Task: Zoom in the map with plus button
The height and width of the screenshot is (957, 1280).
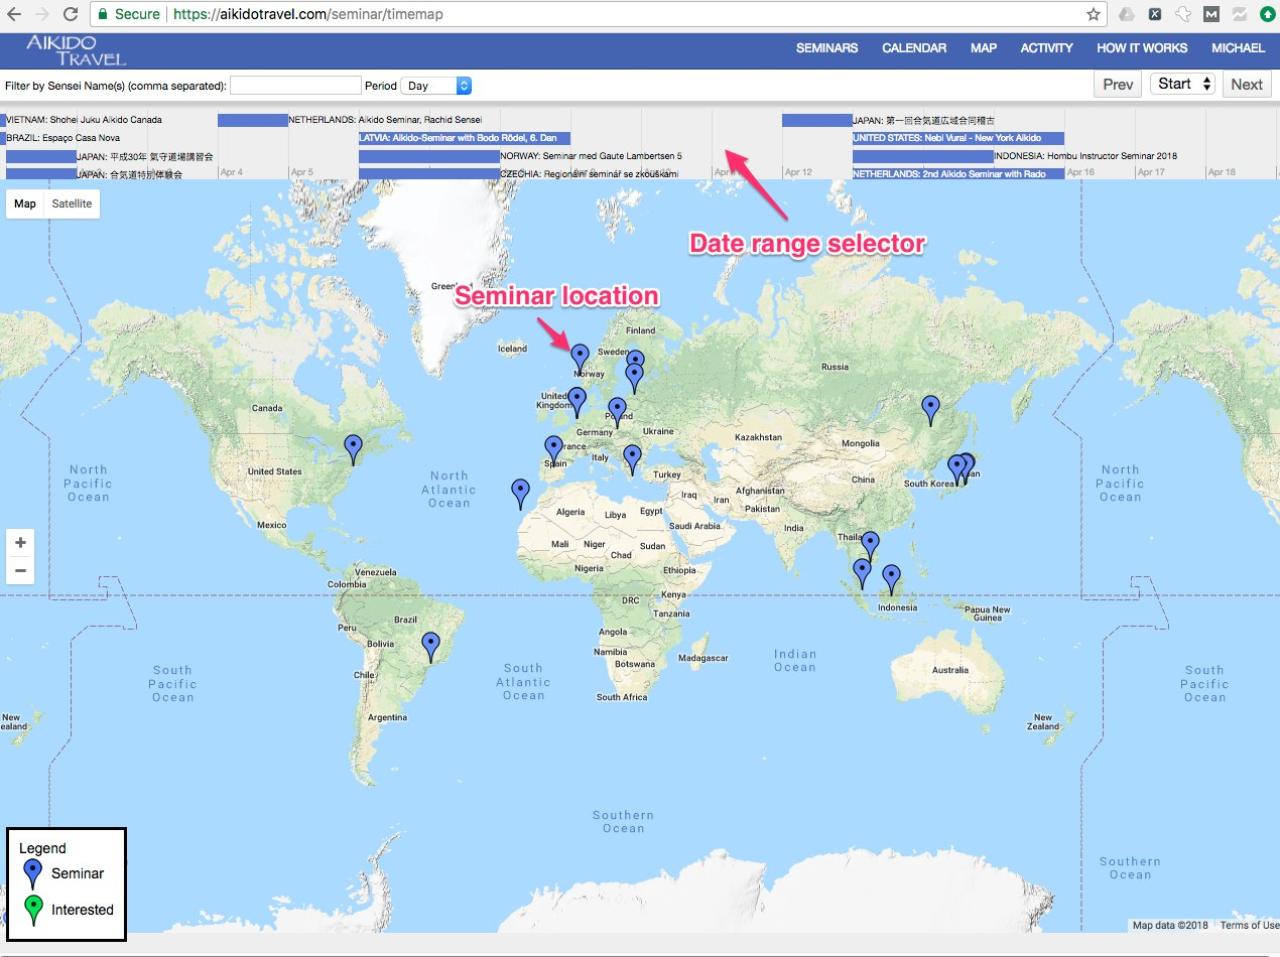Action: point(20,542)
